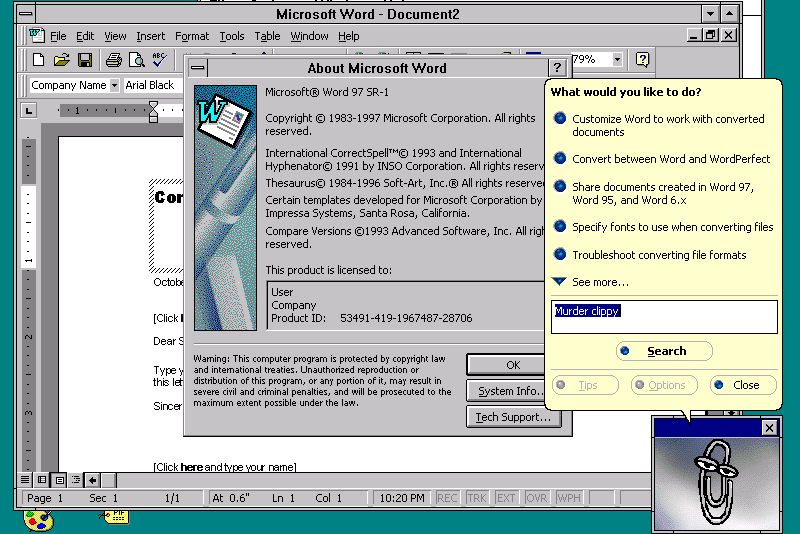Screen dimensions: 800x534
Task: Click the tab alignment selector beside the ruler
Action: click(x=29, y=110)
